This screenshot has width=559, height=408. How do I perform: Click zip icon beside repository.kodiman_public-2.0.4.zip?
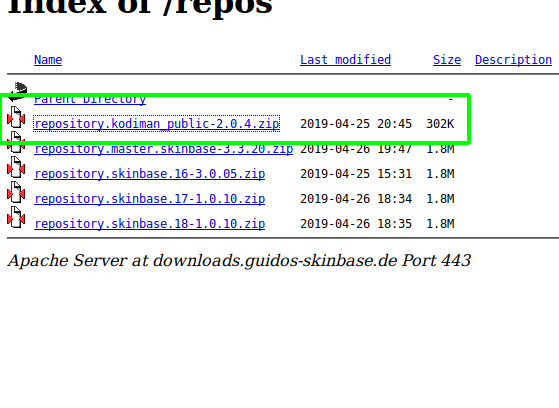coord(16,117)
